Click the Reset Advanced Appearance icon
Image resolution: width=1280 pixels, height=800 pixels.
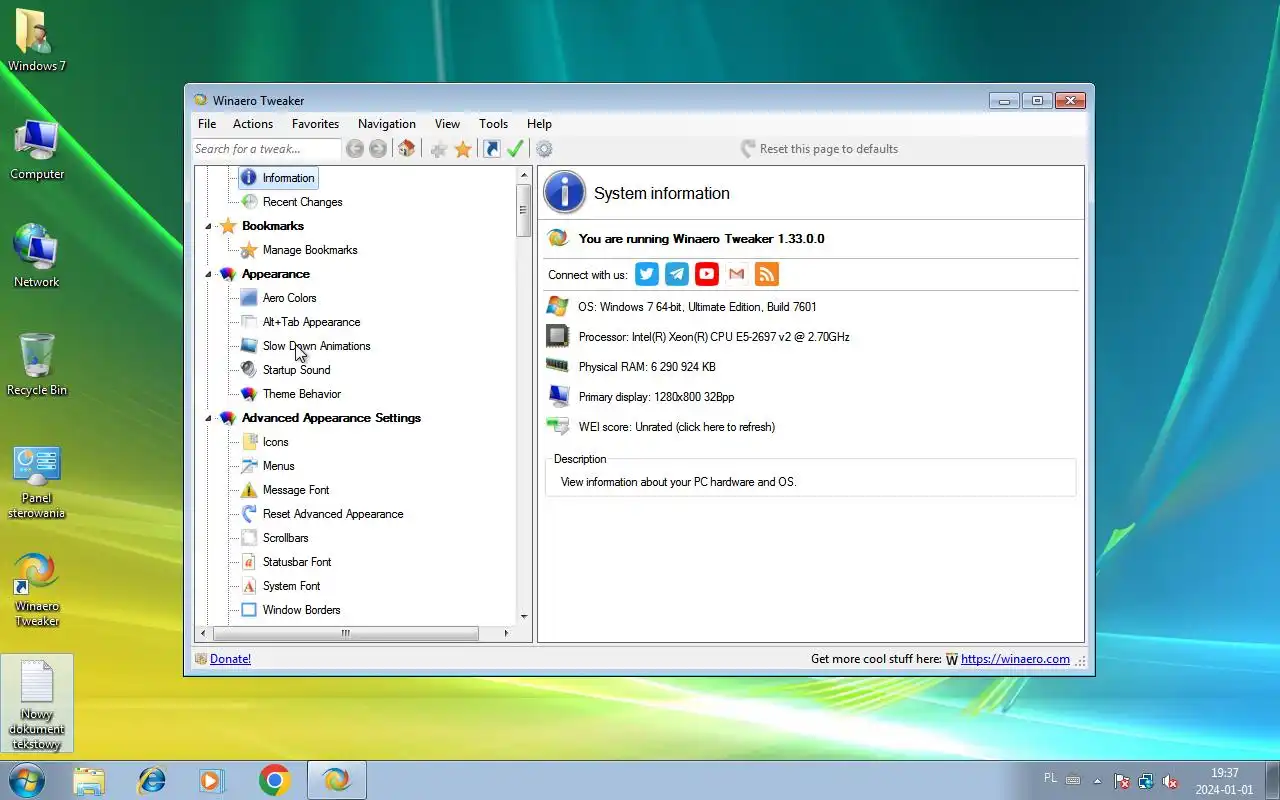click(x=249, y=514)
